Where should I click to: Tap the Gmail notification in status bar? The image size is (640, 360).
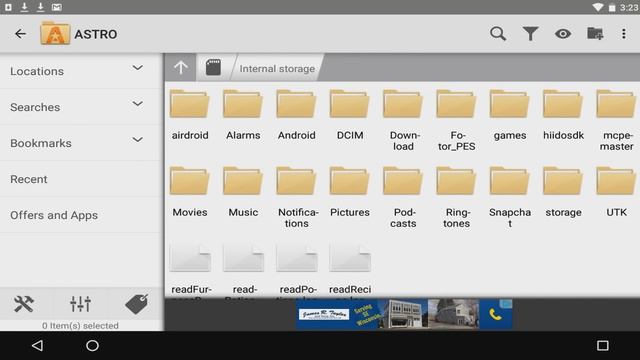[x=57, y=7]
